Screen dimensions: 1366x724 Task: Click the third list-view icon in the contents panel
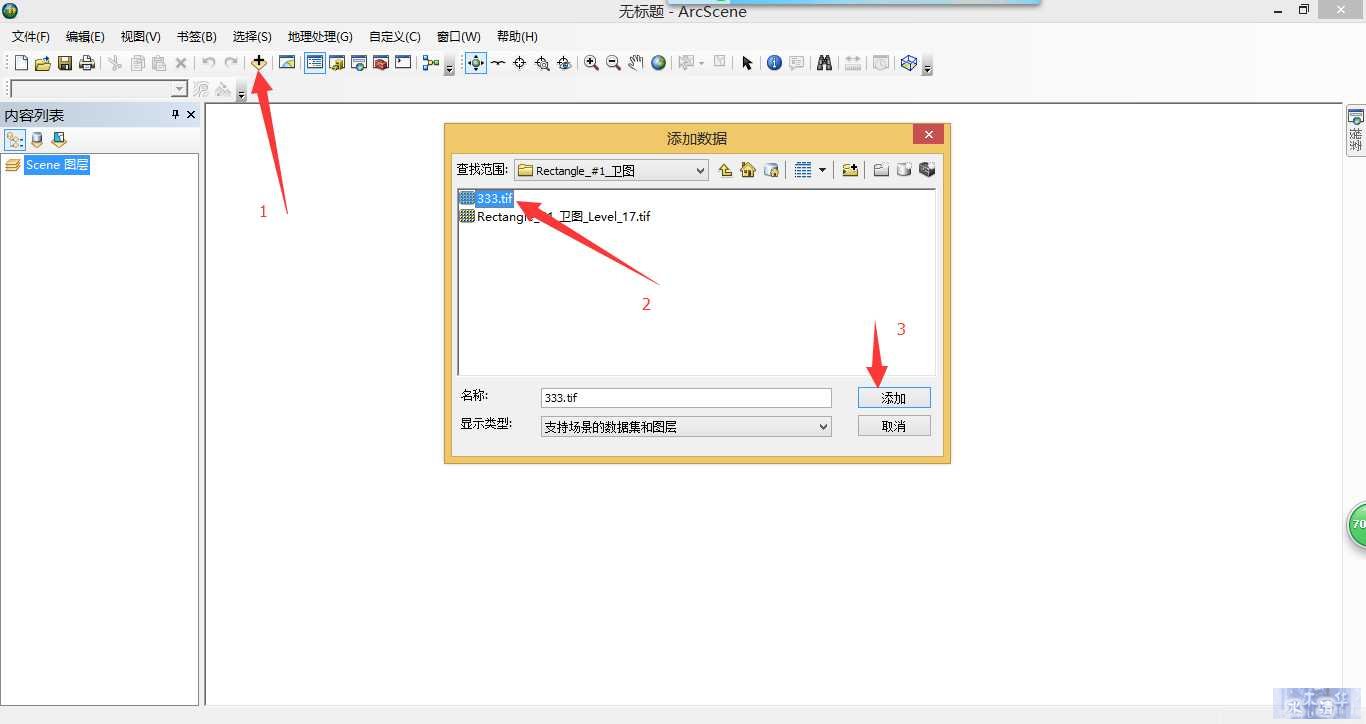59,140
